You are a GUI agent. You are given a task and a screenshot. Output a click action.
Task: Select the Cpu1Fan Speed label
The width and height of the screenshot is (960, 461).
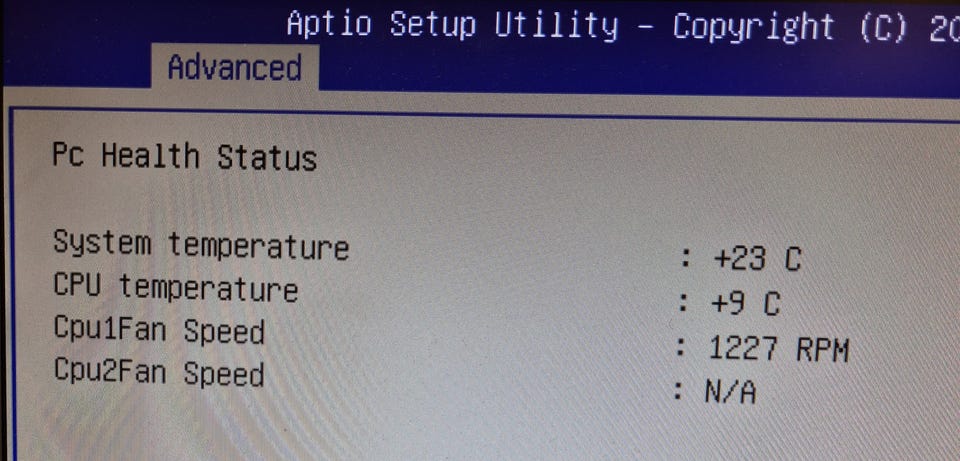pos(159,330)
